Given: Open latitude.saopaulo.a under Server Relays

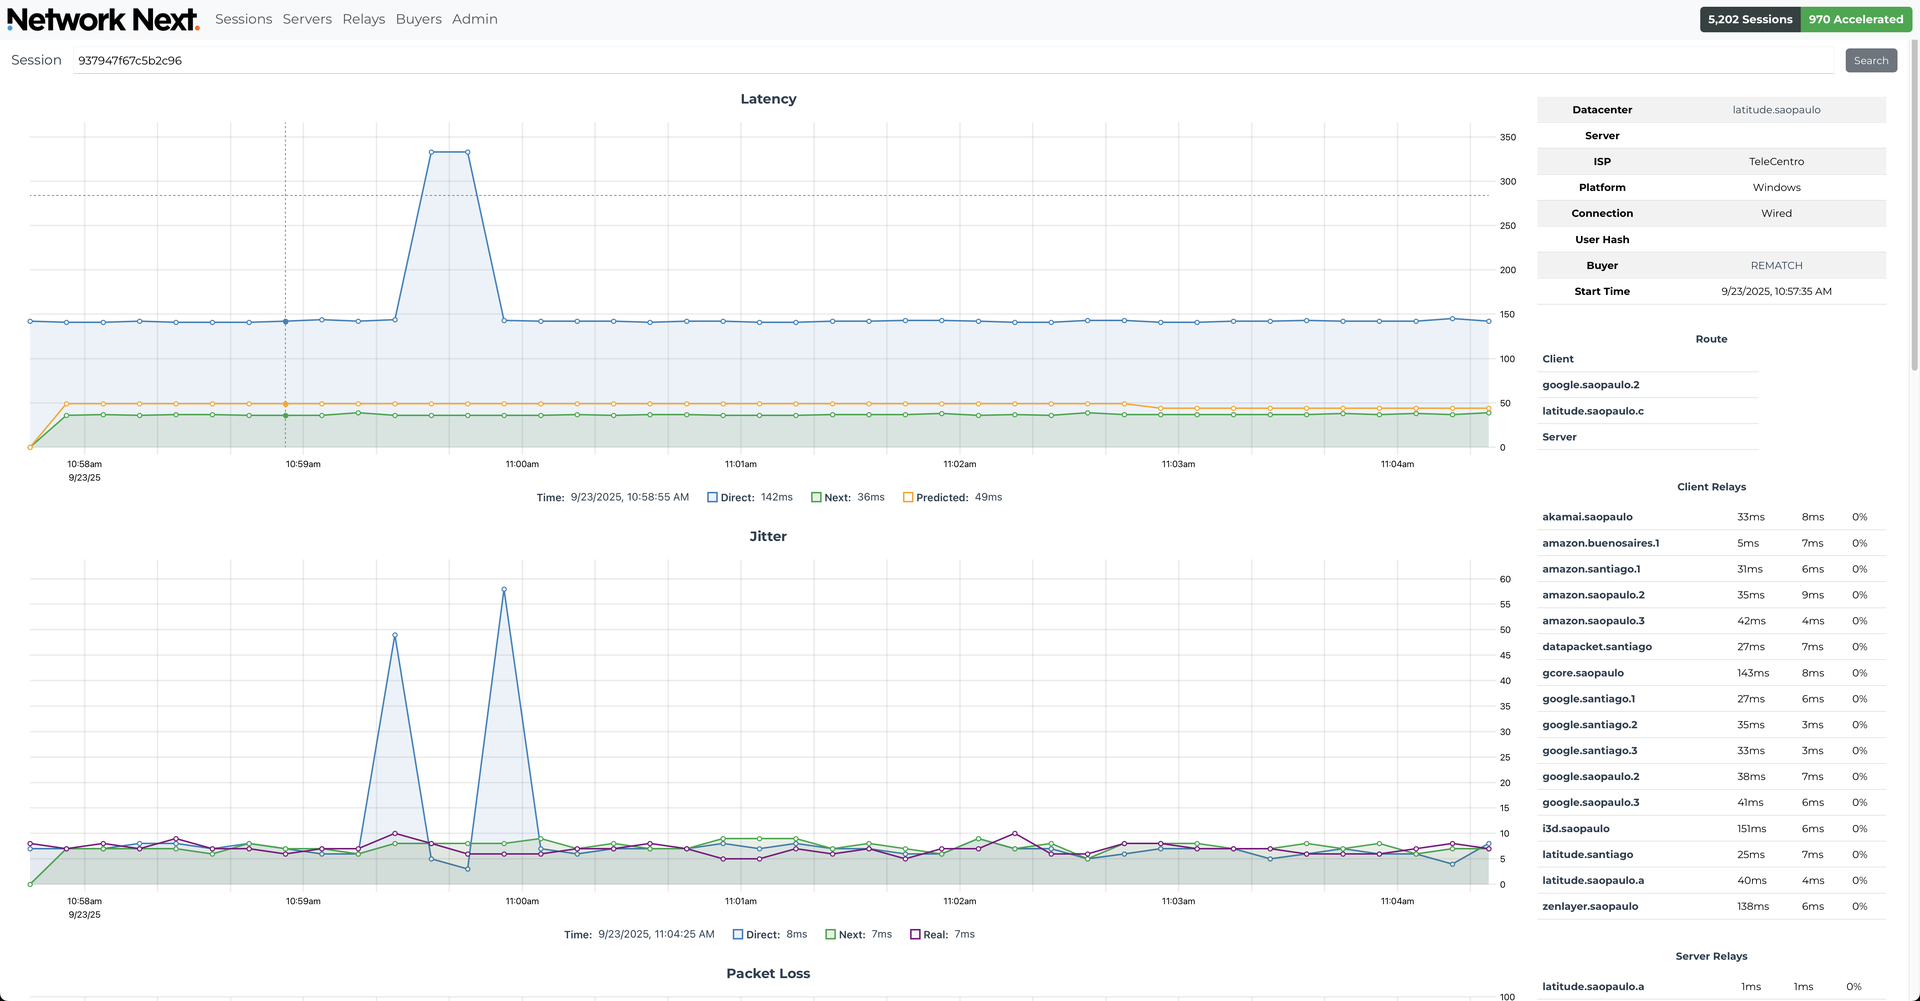Looking at the screenshot, I should [x=1592, y=987].
